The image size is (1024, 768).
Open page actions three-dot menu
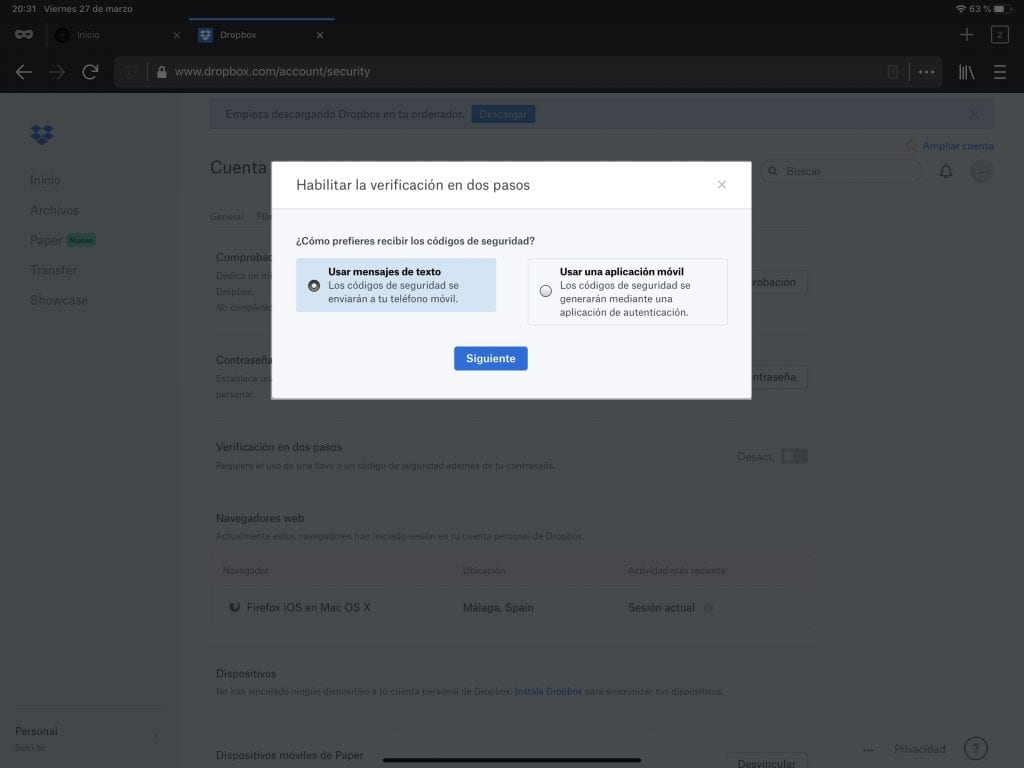point(926,72)
